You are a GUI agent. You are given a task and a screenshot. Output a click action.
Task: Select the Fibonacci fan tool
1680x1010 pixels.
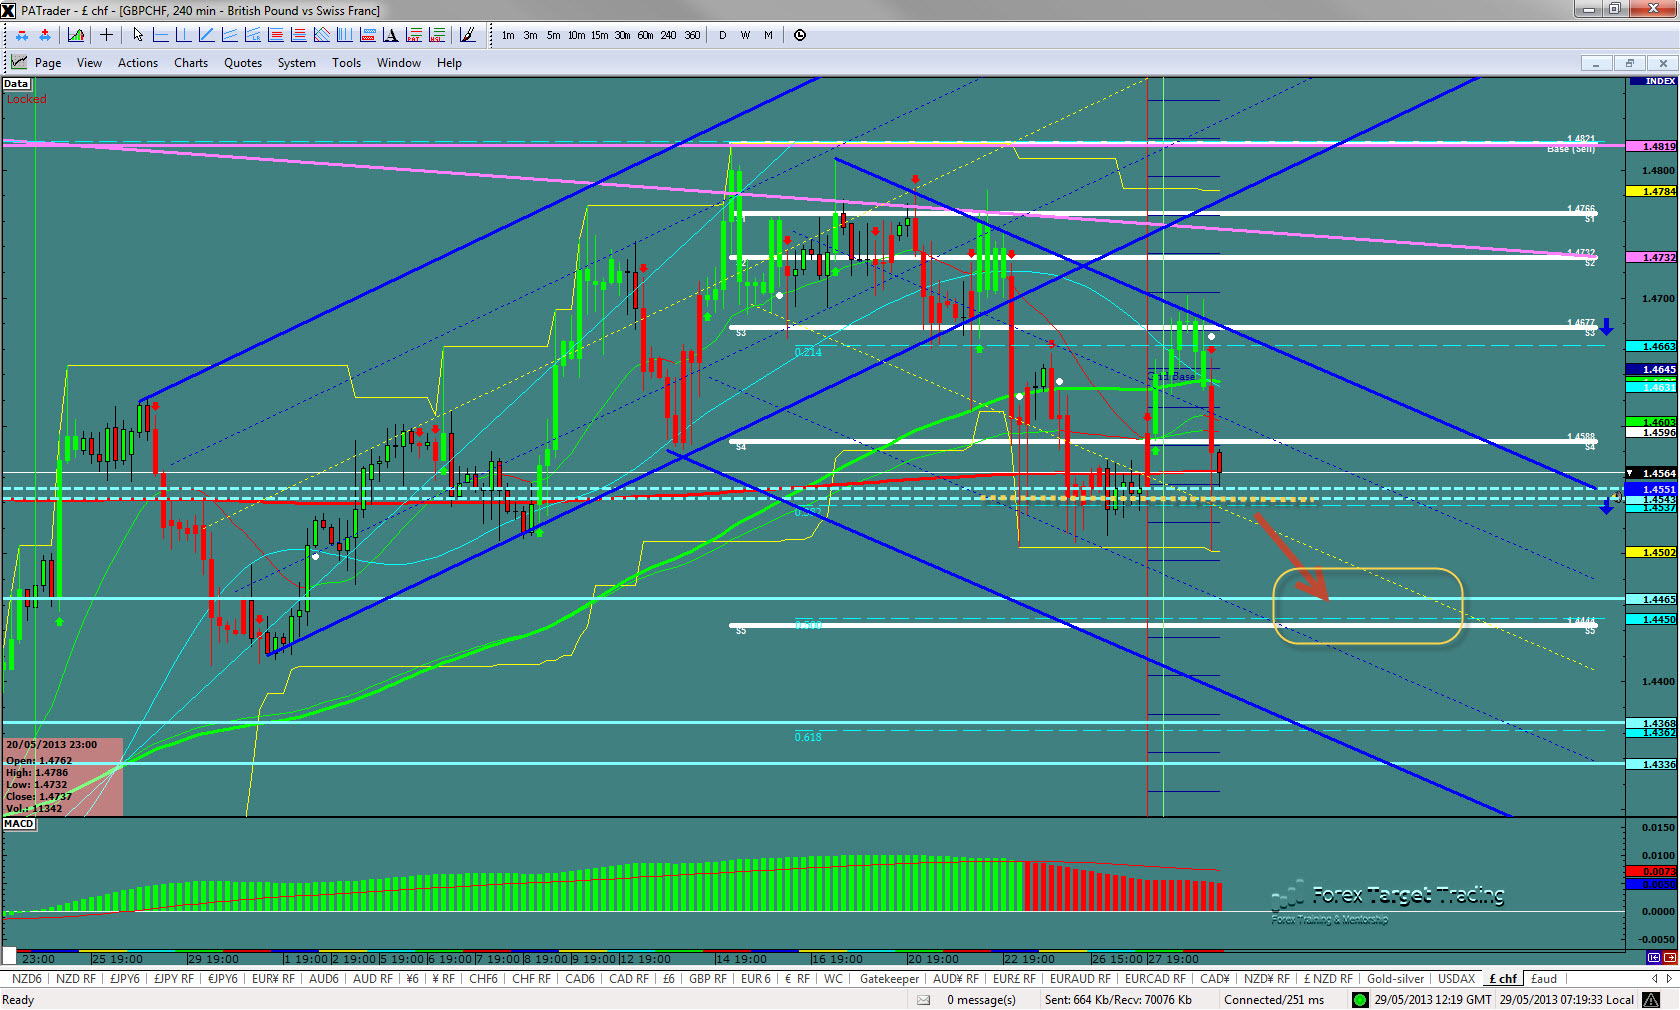click(322, 35)
